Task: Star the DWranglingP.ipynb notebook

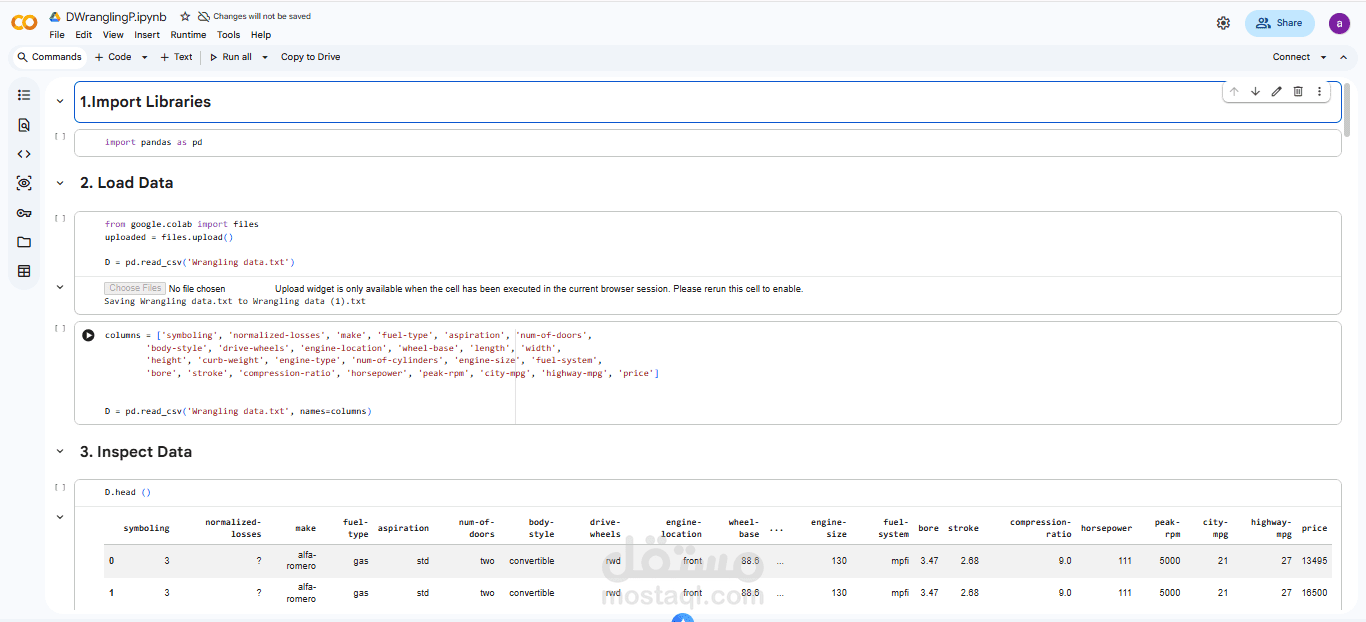Action: tap(185, 17)
